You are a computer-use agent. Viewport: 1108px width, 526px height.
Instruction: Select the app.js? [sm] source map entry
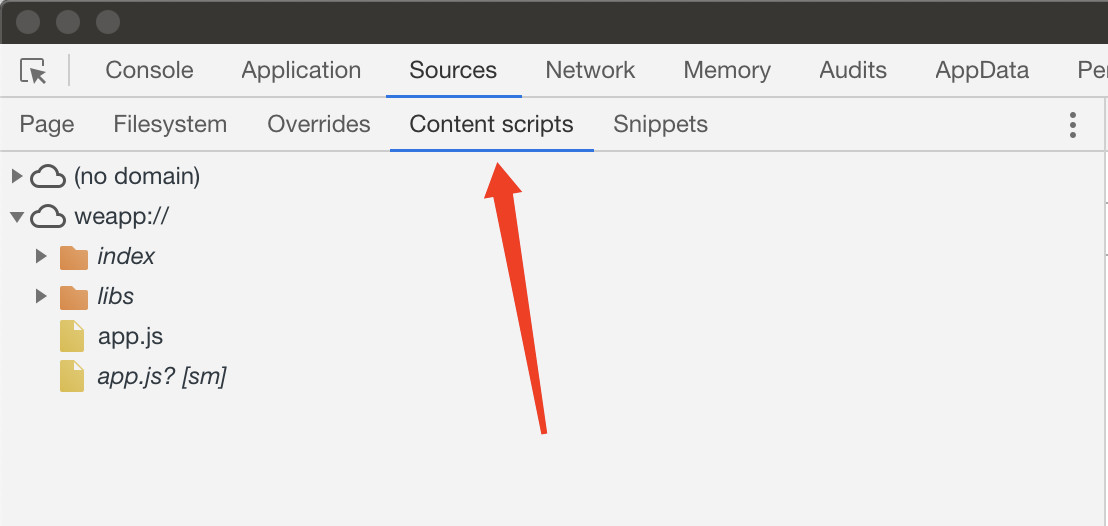(162, 377)
